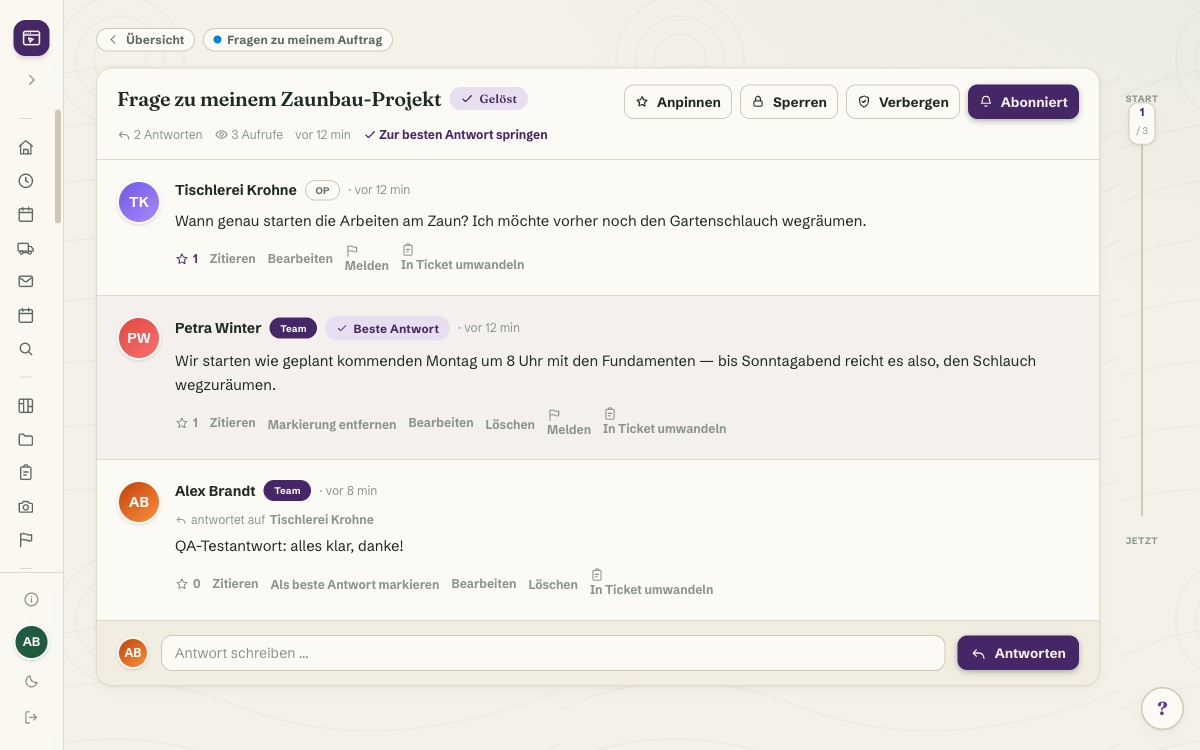Open the flag icon in sidebar
1200x750 pixels.
click(26, 539)
